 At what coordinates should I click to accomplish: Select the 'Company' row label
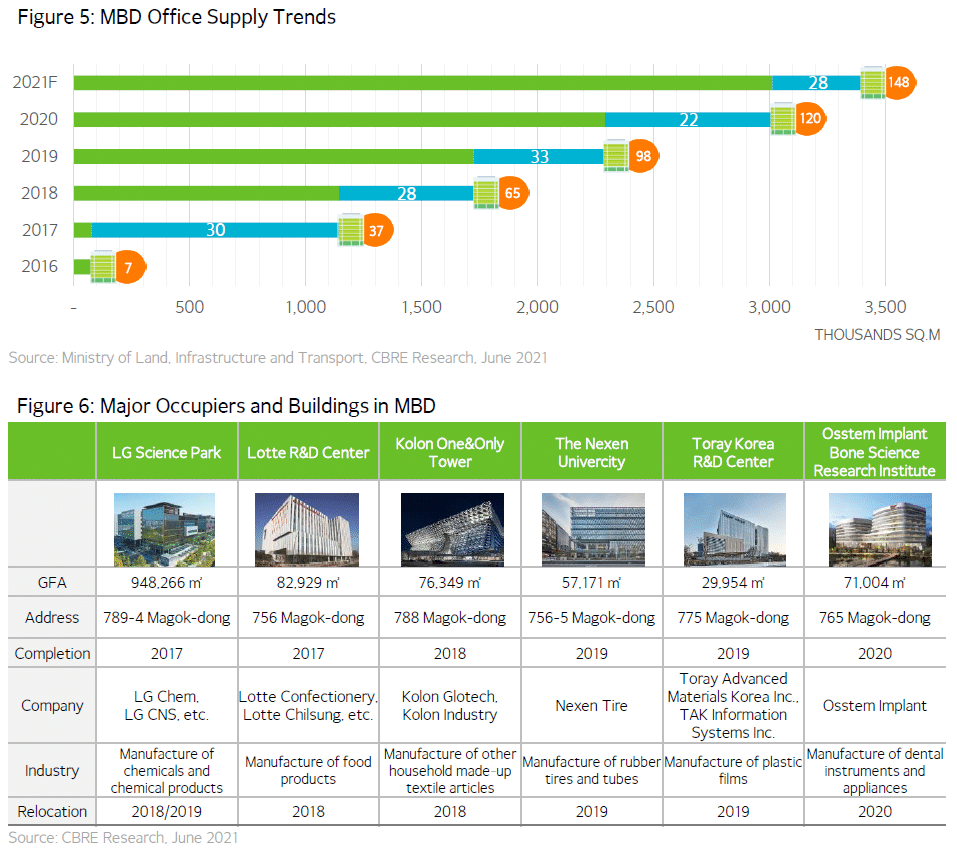point(52,706)
